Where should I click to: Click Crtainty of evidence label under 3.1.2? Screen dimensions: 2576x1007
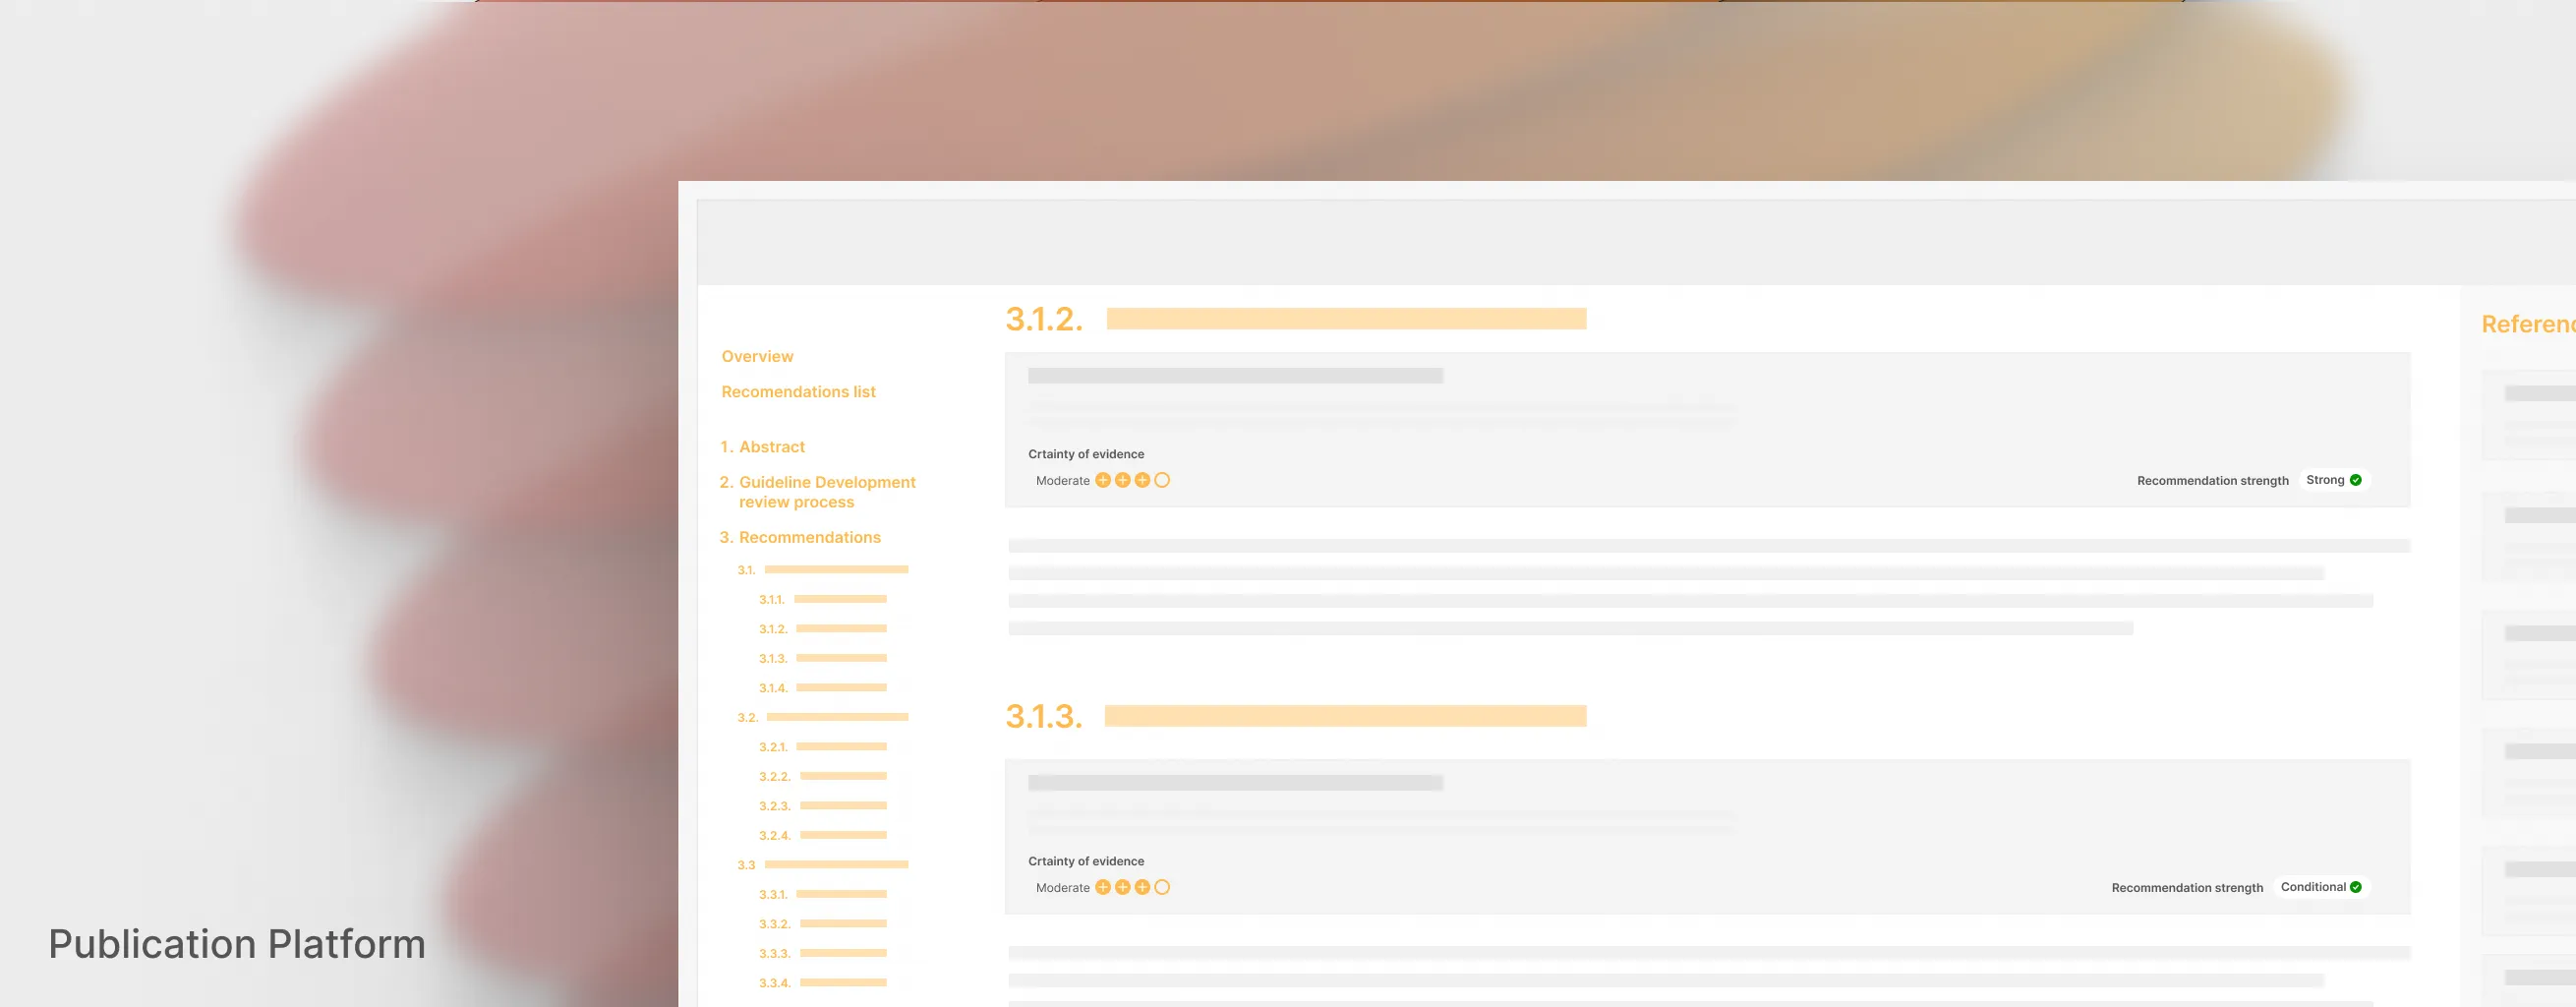coord(1086,454)
